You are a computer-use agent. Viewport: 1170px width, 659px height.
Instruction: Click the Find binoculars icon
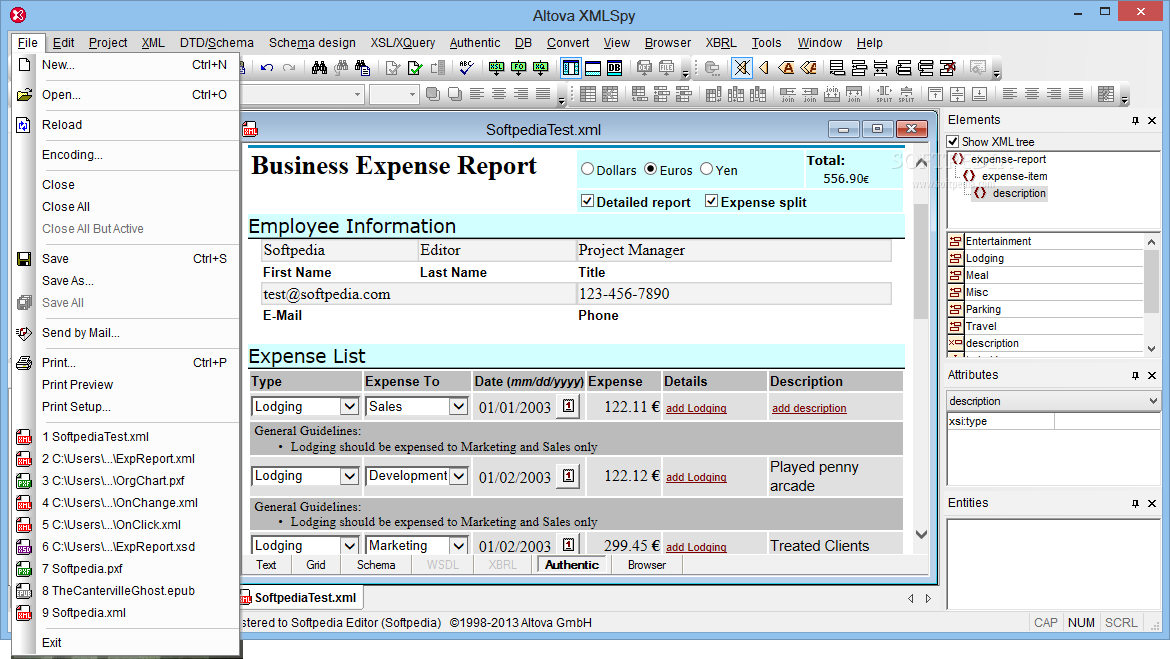point(319,68)
